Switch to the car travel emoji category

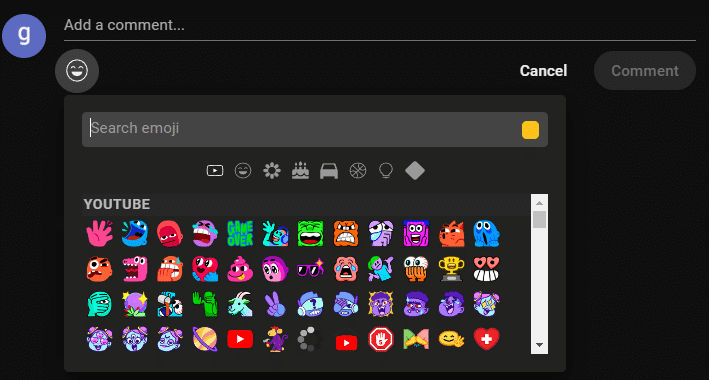coord(329,171)
